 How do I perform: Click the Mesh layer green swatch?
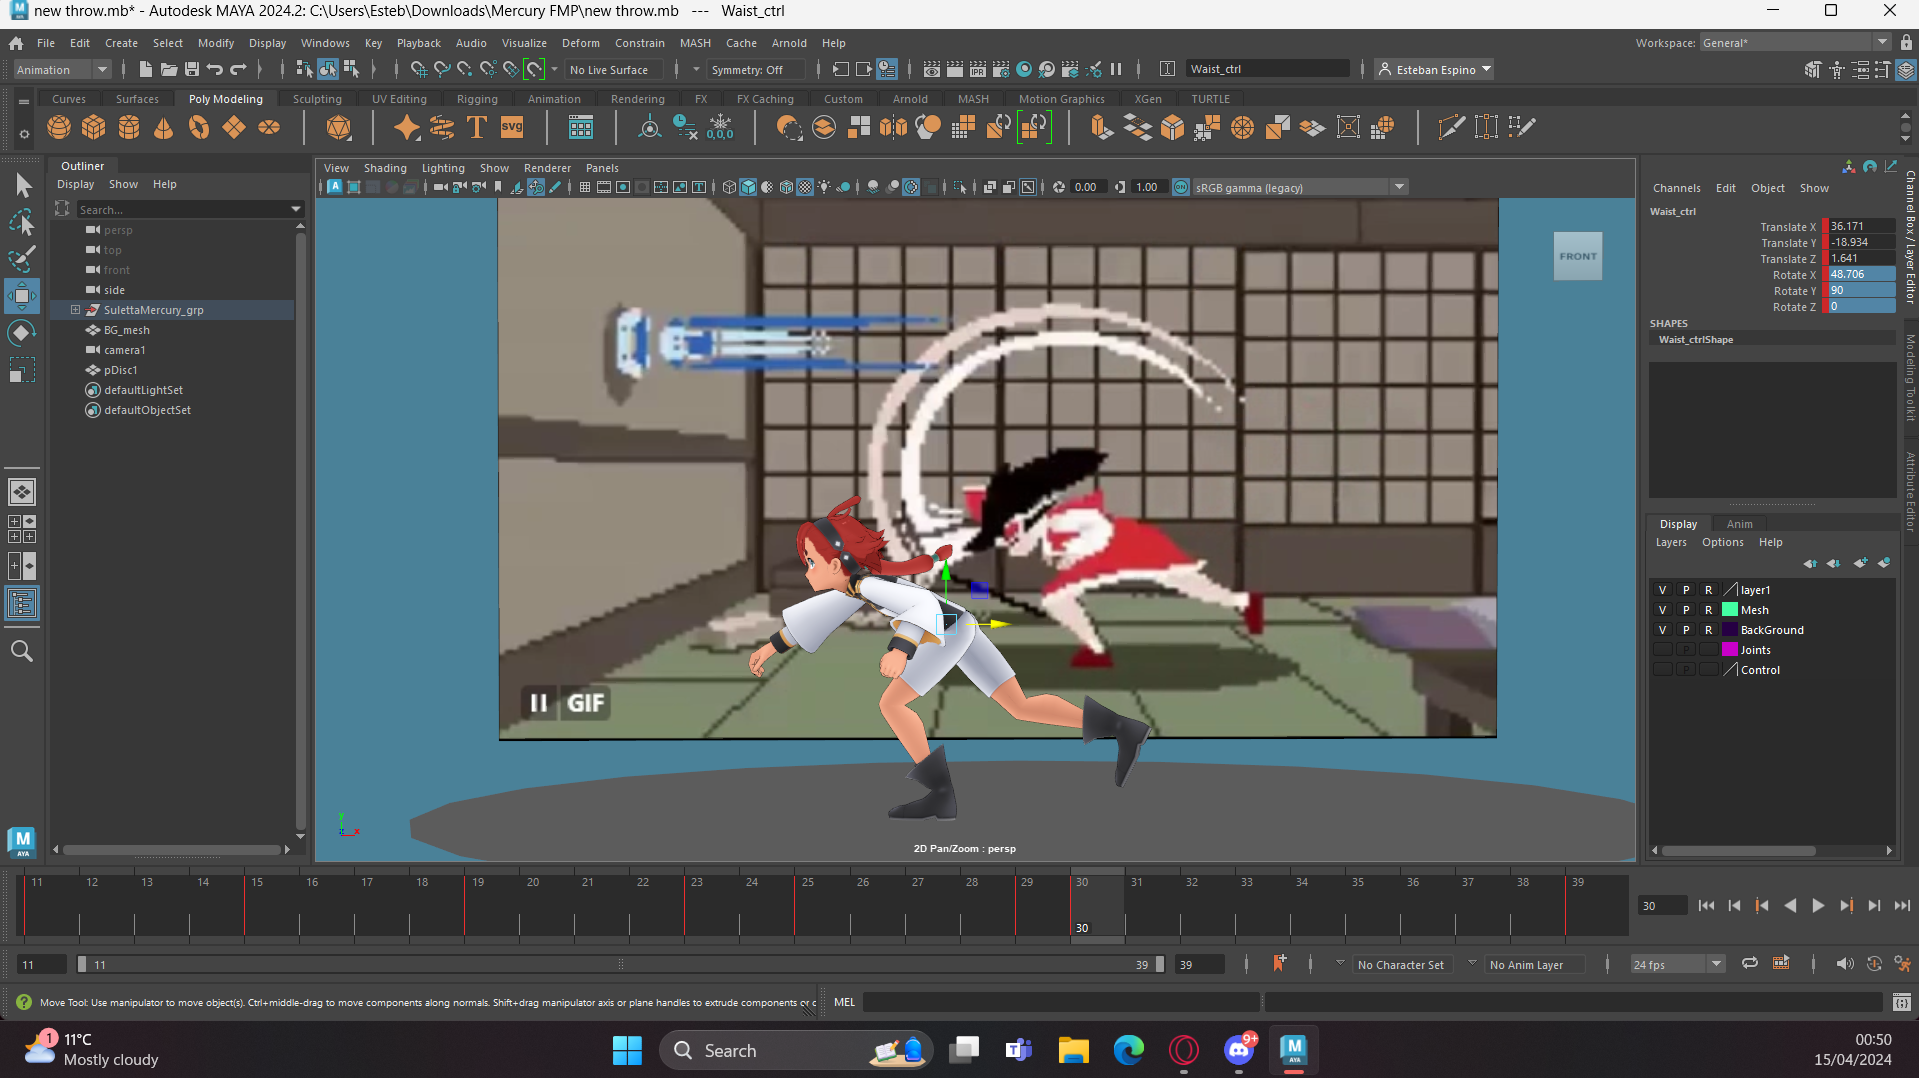(x=1730, y=610)
